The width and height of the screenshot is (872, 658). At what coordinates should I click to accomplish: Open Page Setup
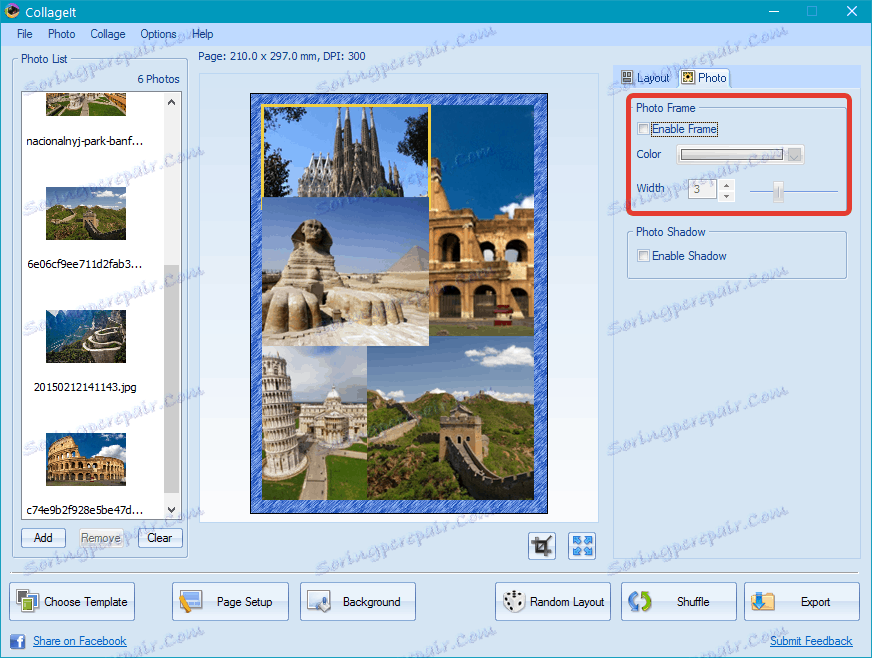(230, 602)
